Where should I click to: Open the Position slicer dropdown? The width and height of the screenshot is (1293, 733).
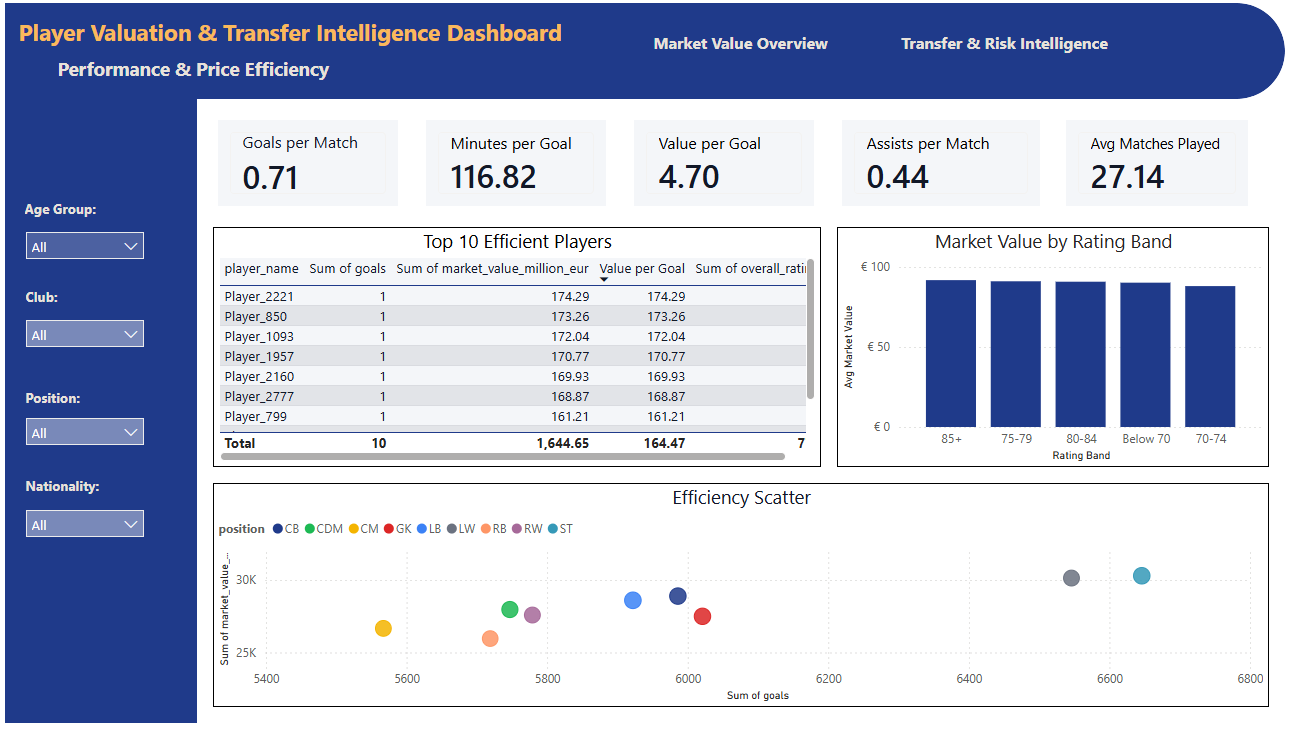[85, 432]
